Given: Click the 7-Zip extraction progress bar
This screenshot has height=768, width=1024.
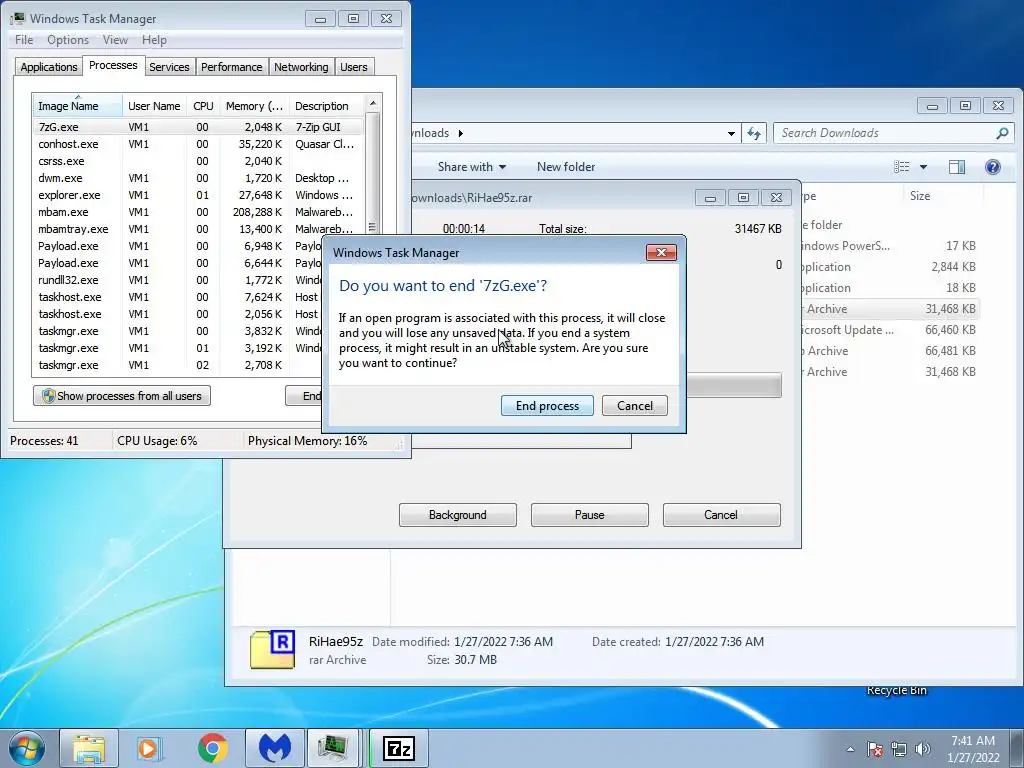Looking at the screenshot, I should 733,385.
